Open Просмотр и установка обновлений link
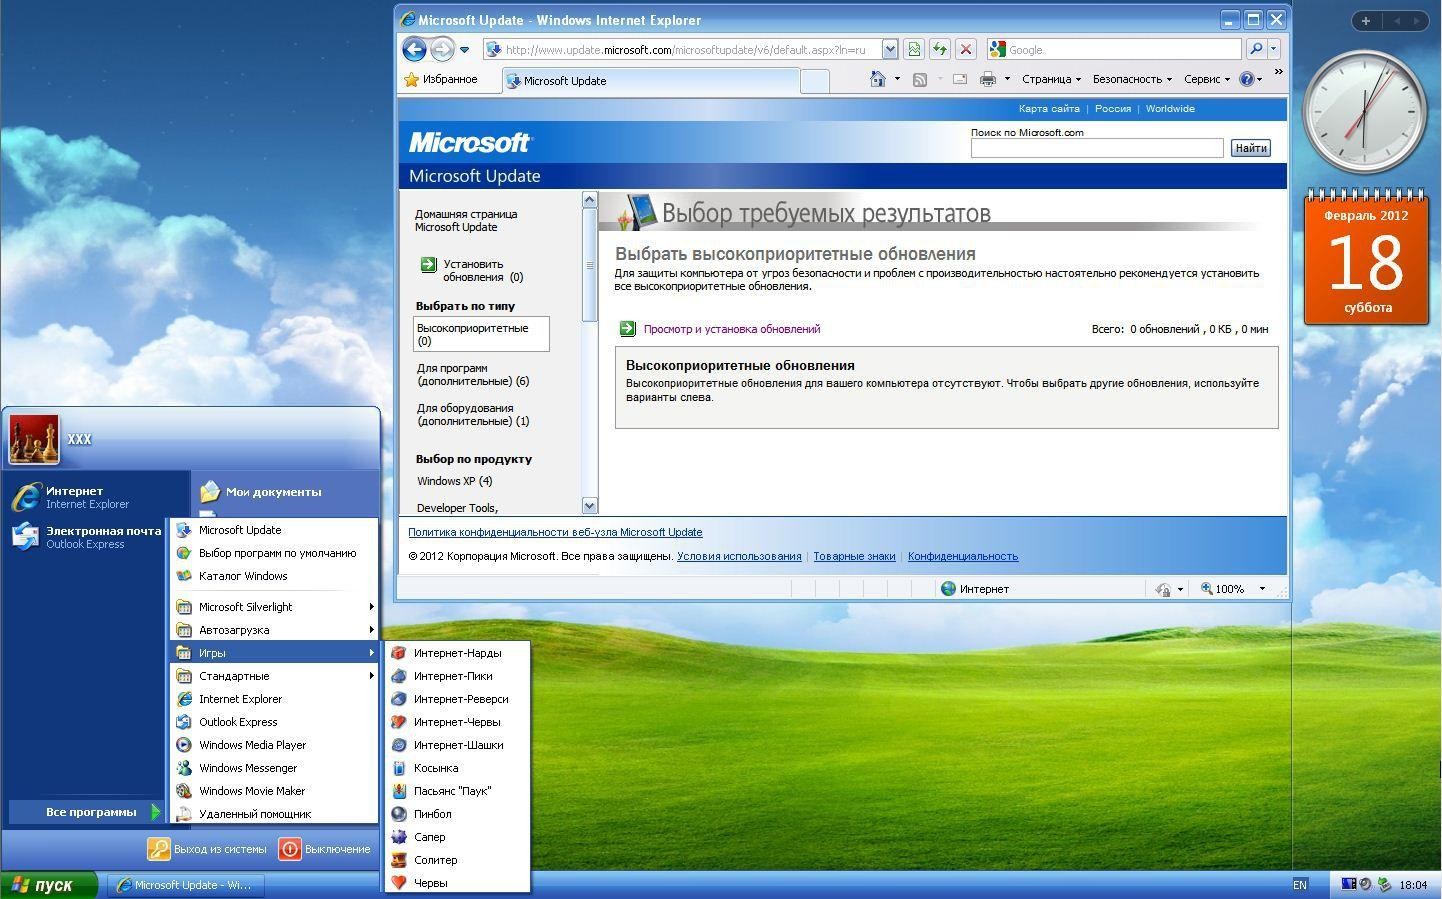Viewport: 1442px width, 899px height. tap(732, 329)
